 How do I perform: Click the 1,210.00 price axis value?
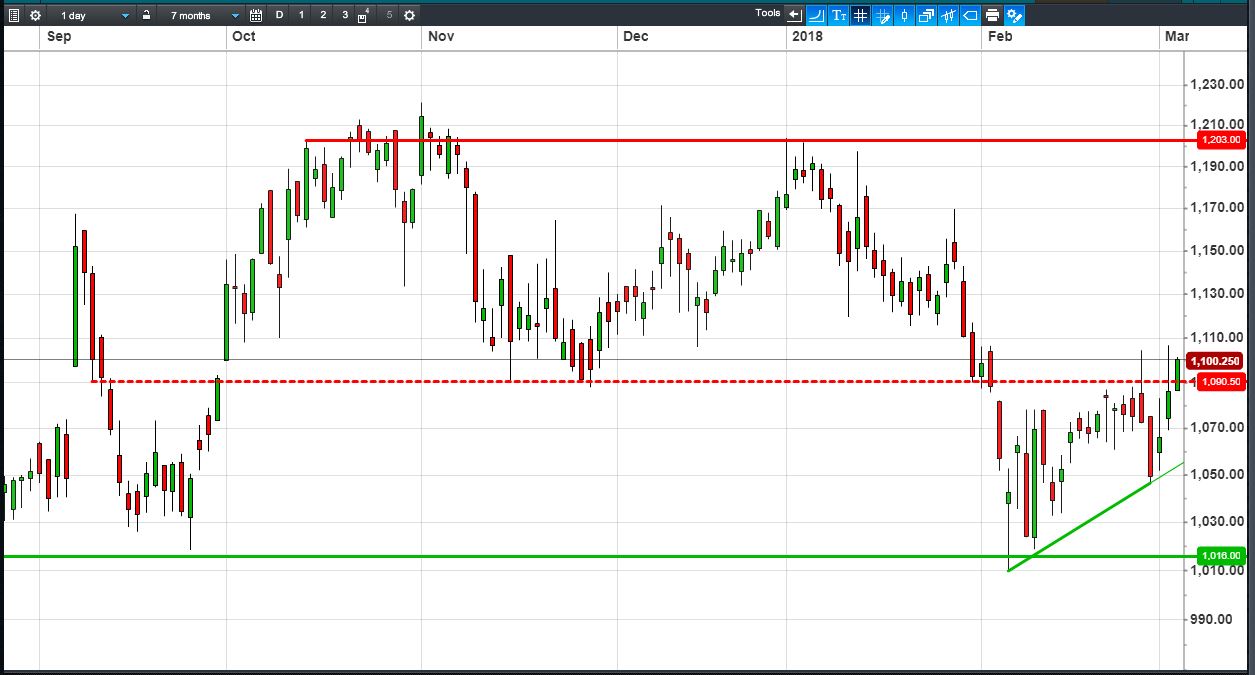point(1218,125)
